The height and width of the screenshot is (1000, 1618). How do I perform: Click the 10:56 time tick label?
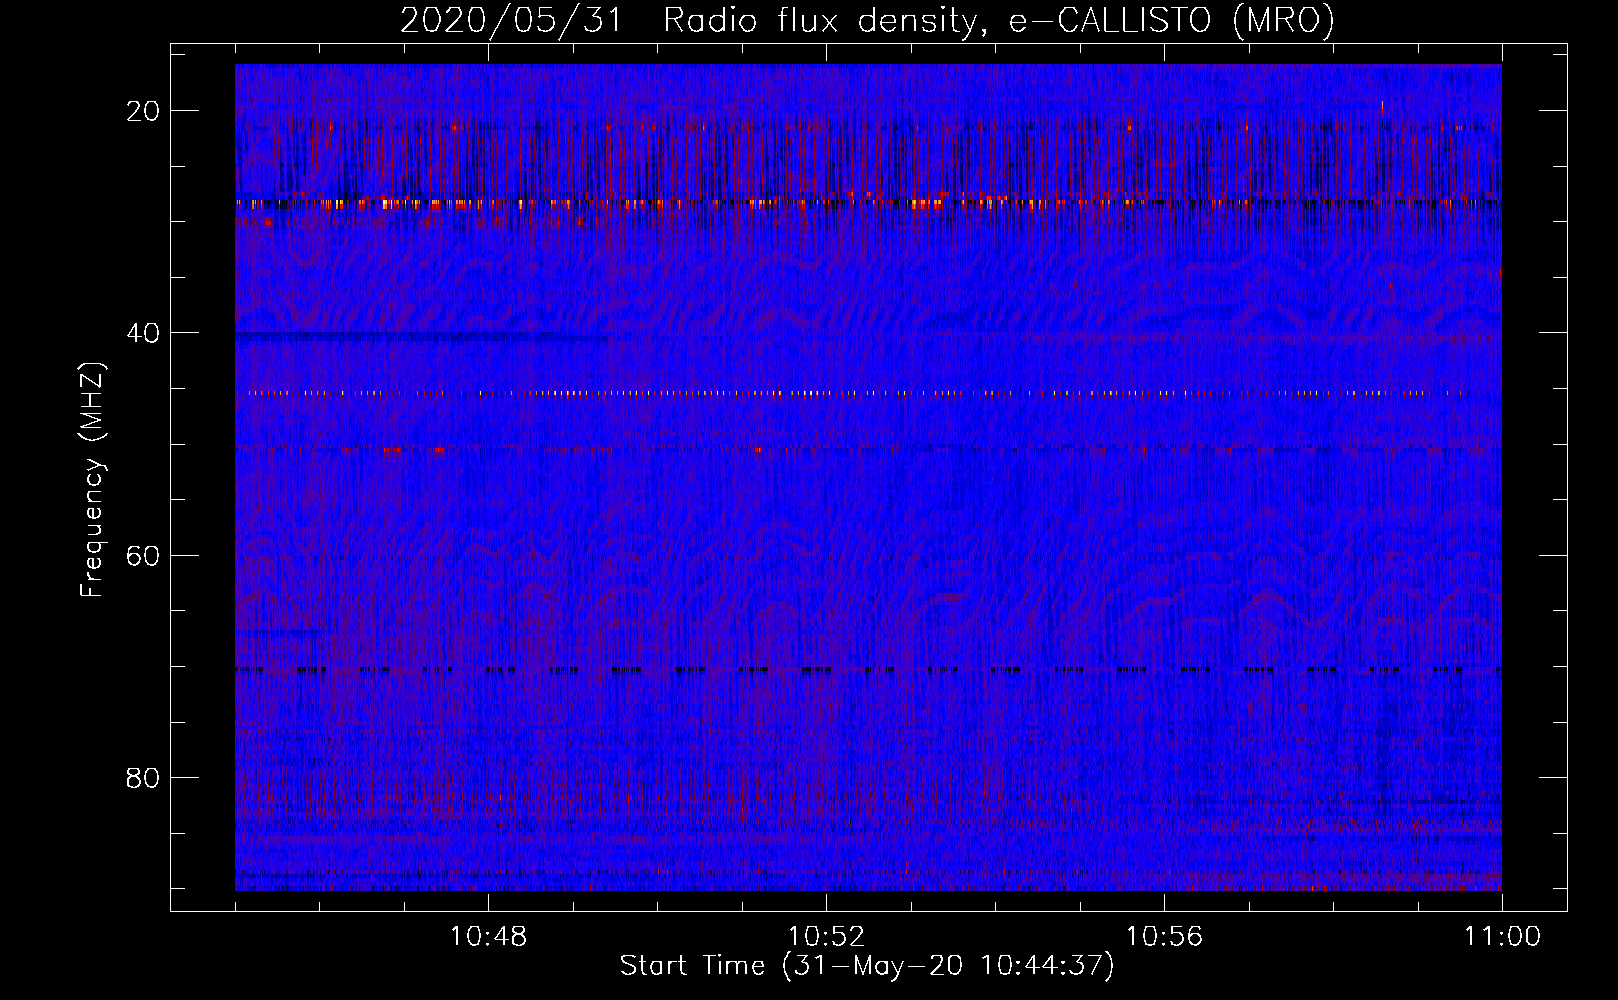1164,937
